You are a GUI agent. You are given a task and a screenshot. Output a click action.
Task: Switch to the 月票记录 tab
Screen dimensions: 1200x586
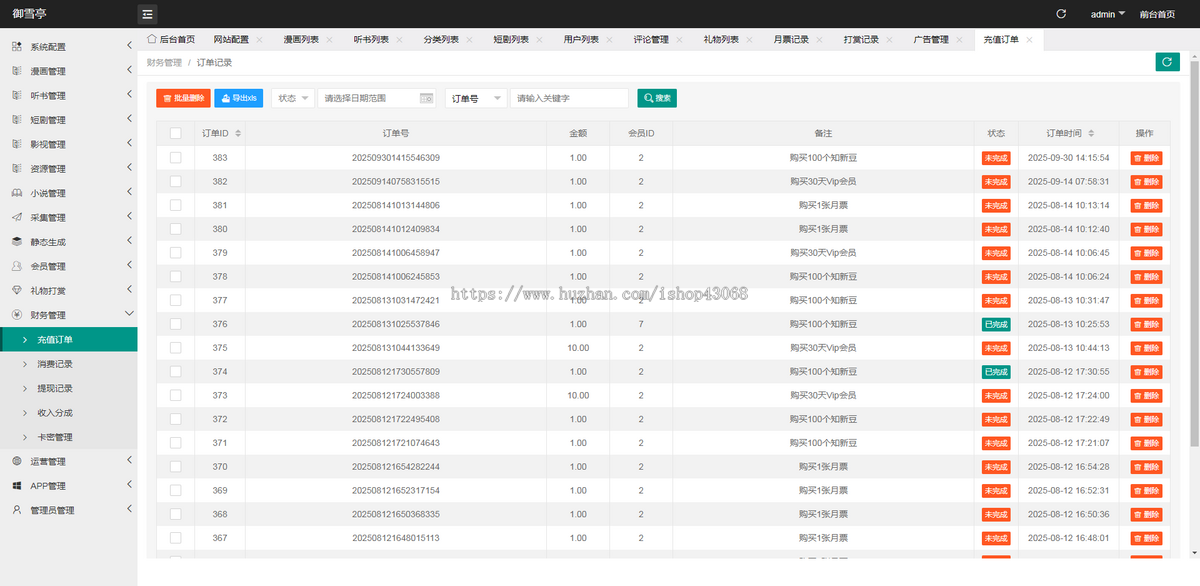[791, 40]
